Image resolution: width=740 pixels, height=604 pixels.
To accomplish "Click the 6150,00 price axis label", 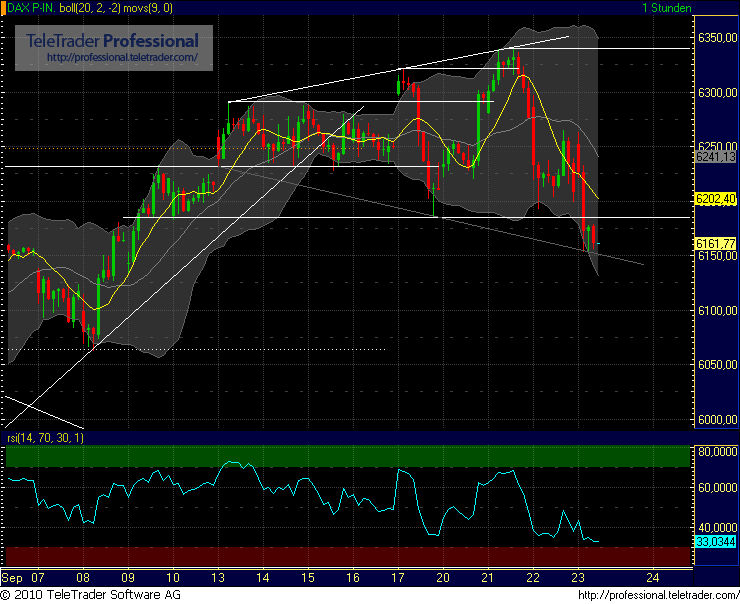I will pos(717,256).
